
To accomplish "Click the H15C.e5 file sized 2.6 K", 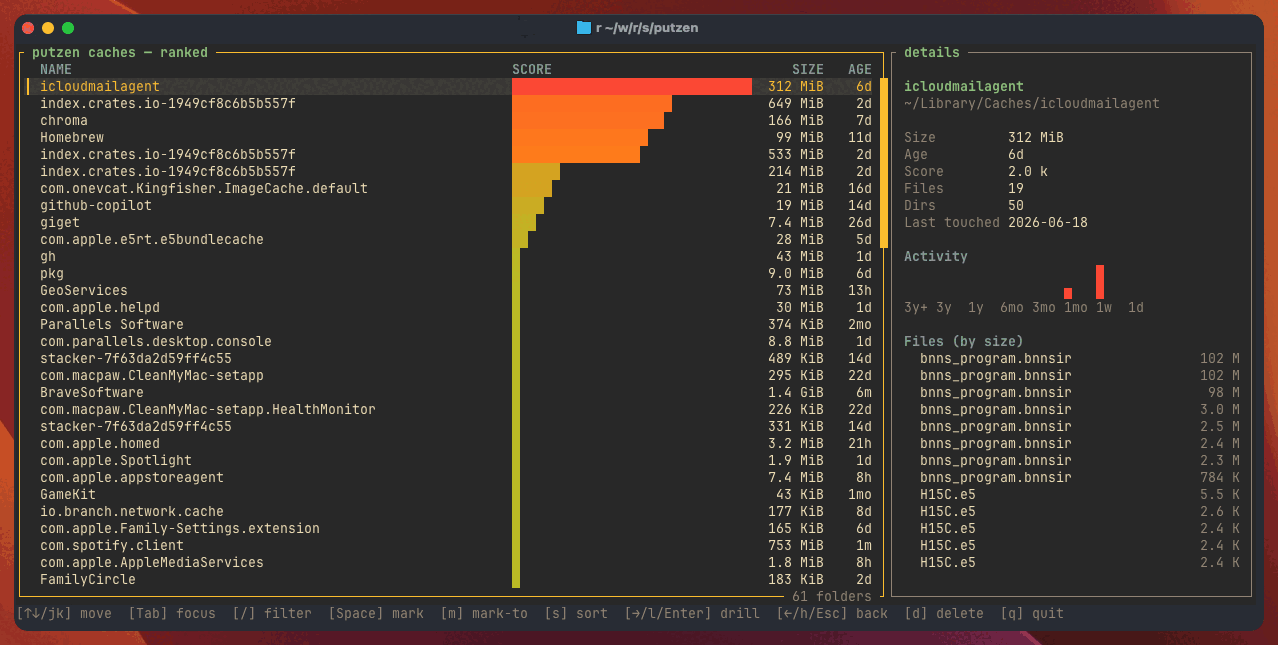I will pos(1080,512).
